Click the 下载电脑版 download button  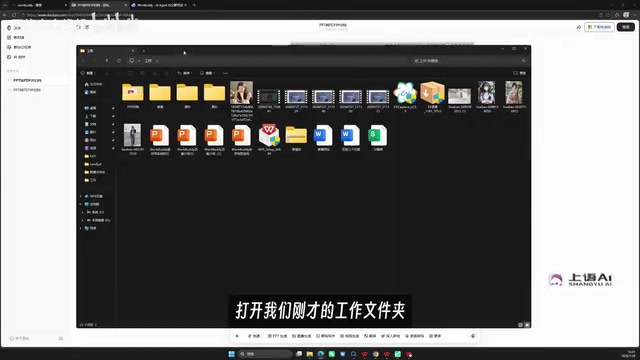click(x=599, y=27)
